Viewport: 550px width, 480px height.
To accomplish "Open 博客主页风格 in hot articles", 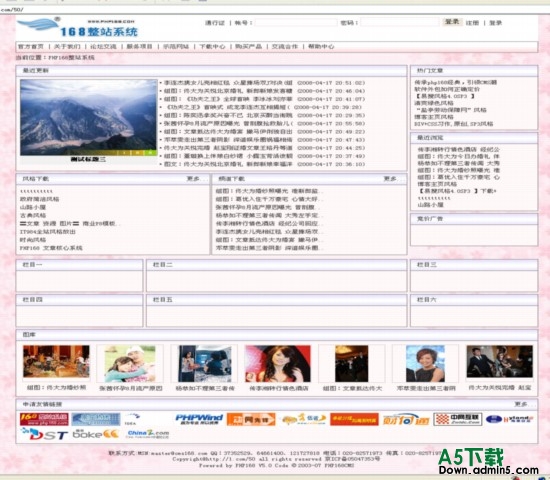I will pyautogui.click(x=434, y=117).
